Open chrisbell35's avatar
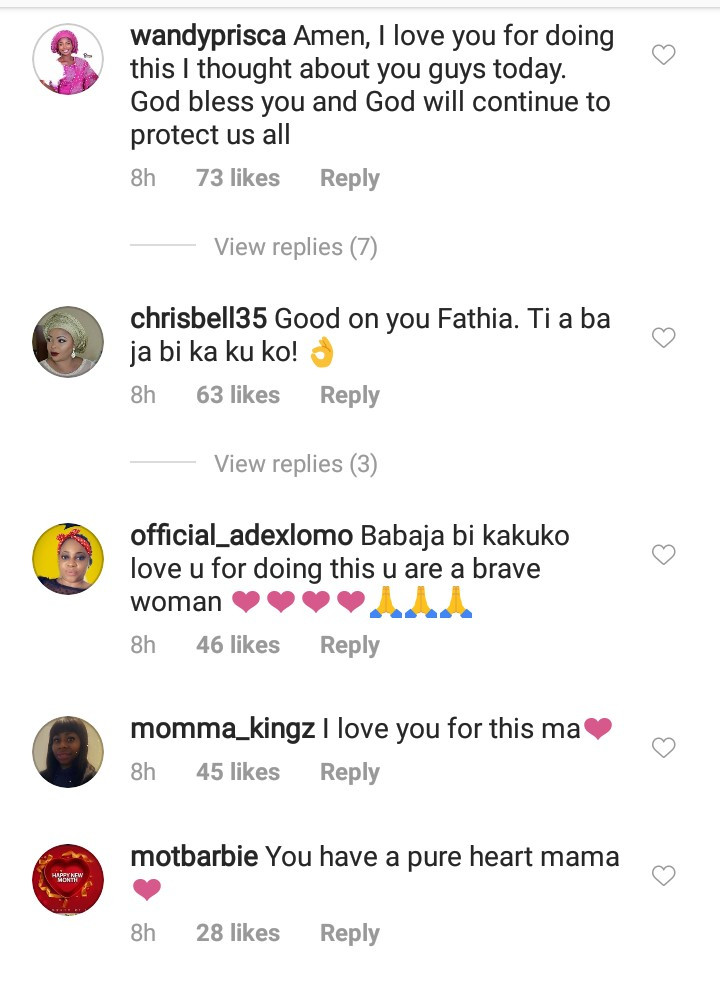The width and height of the screenshot is (720, 984). click(x=68, y=342)
